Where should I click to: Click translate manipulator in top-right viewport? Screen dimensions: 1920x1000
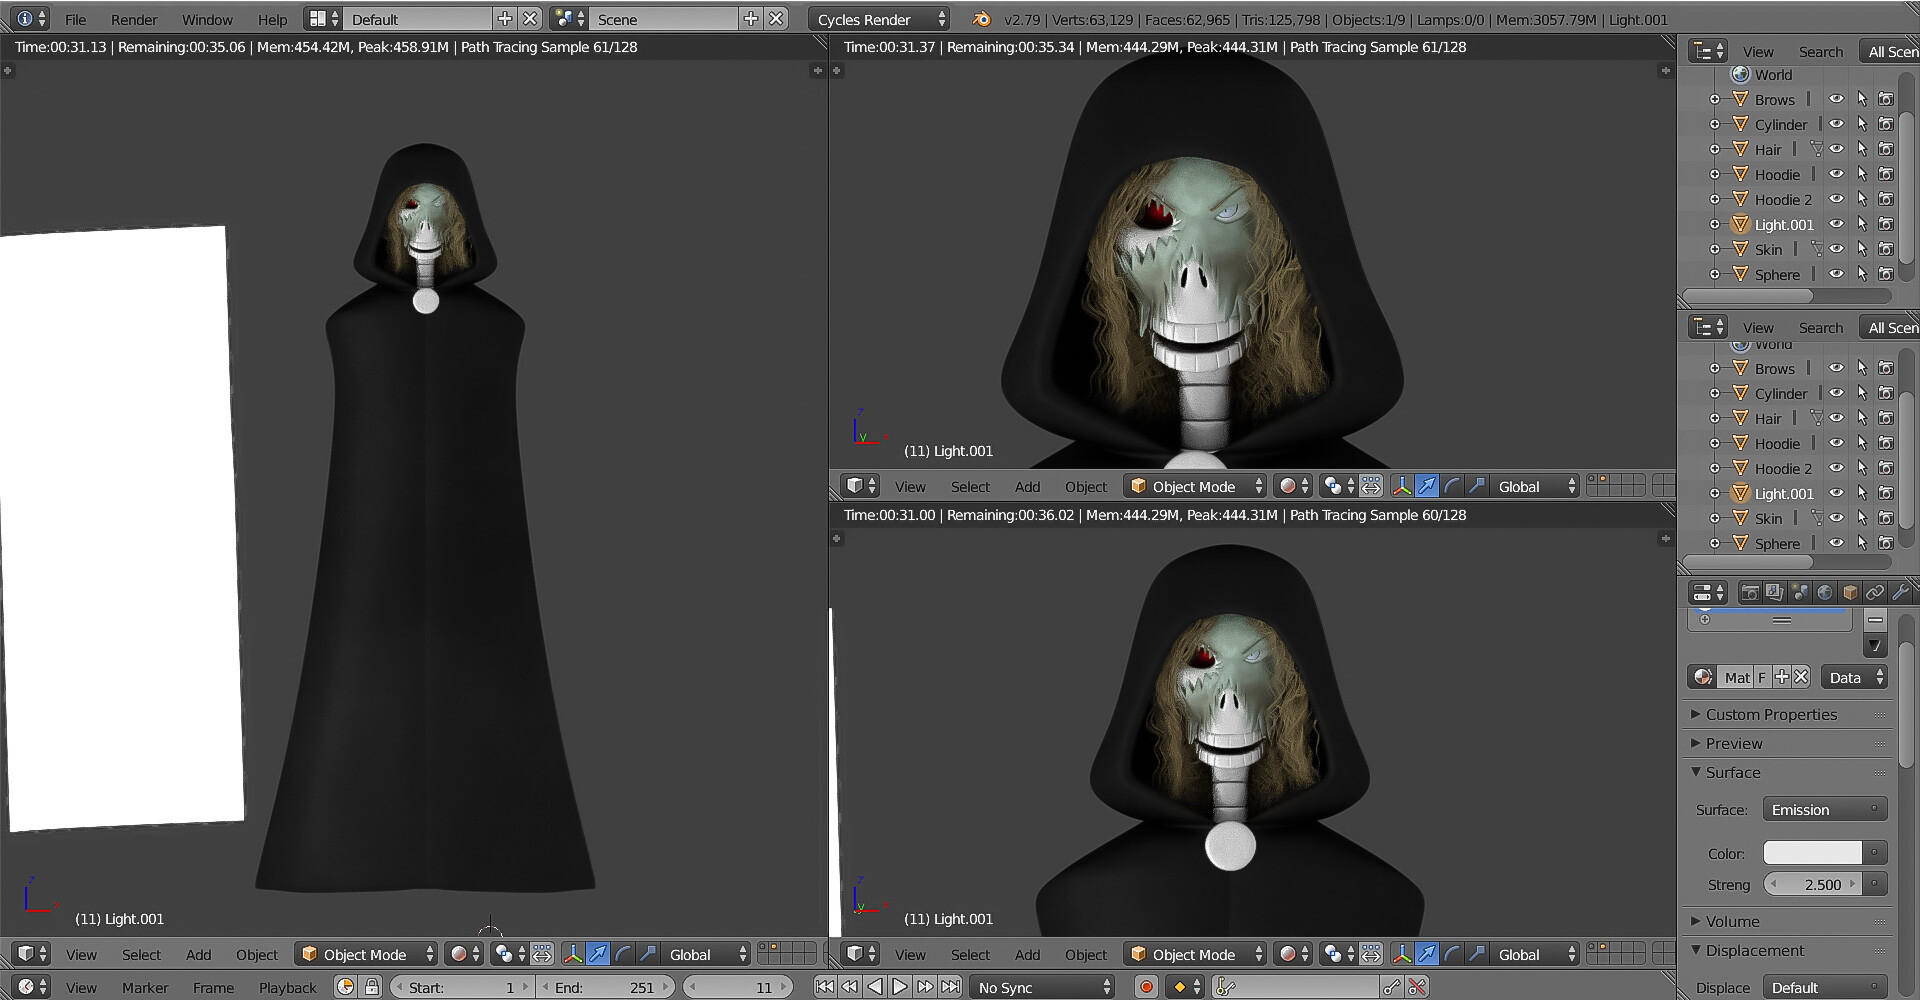1427,486
